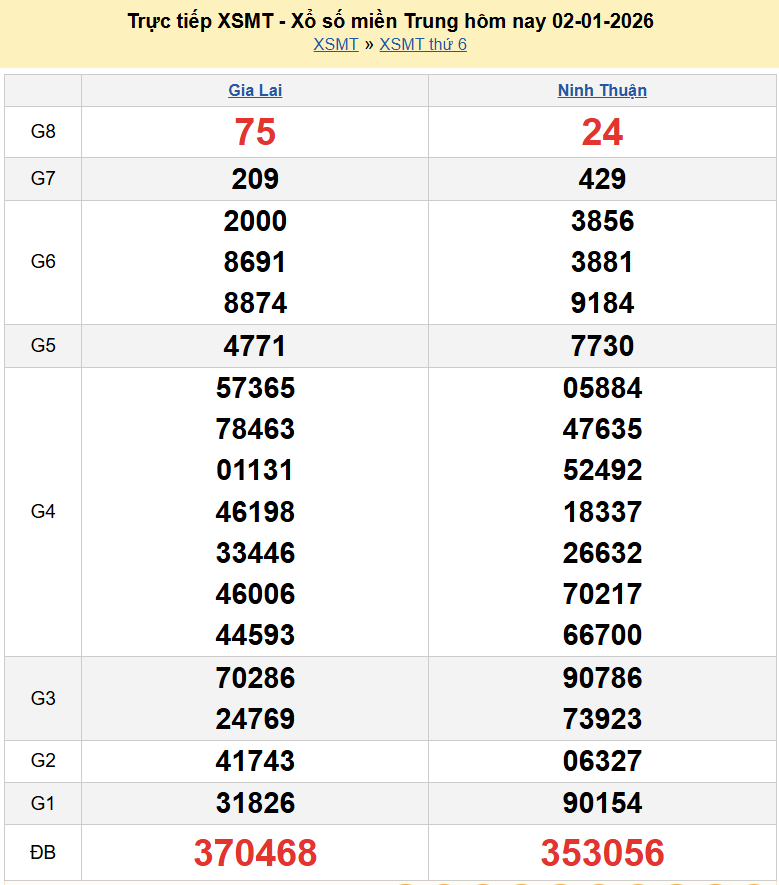Select Ninh Thuận special prize 353056
This screenshot has height=885, width=779.
coord(602,853)
